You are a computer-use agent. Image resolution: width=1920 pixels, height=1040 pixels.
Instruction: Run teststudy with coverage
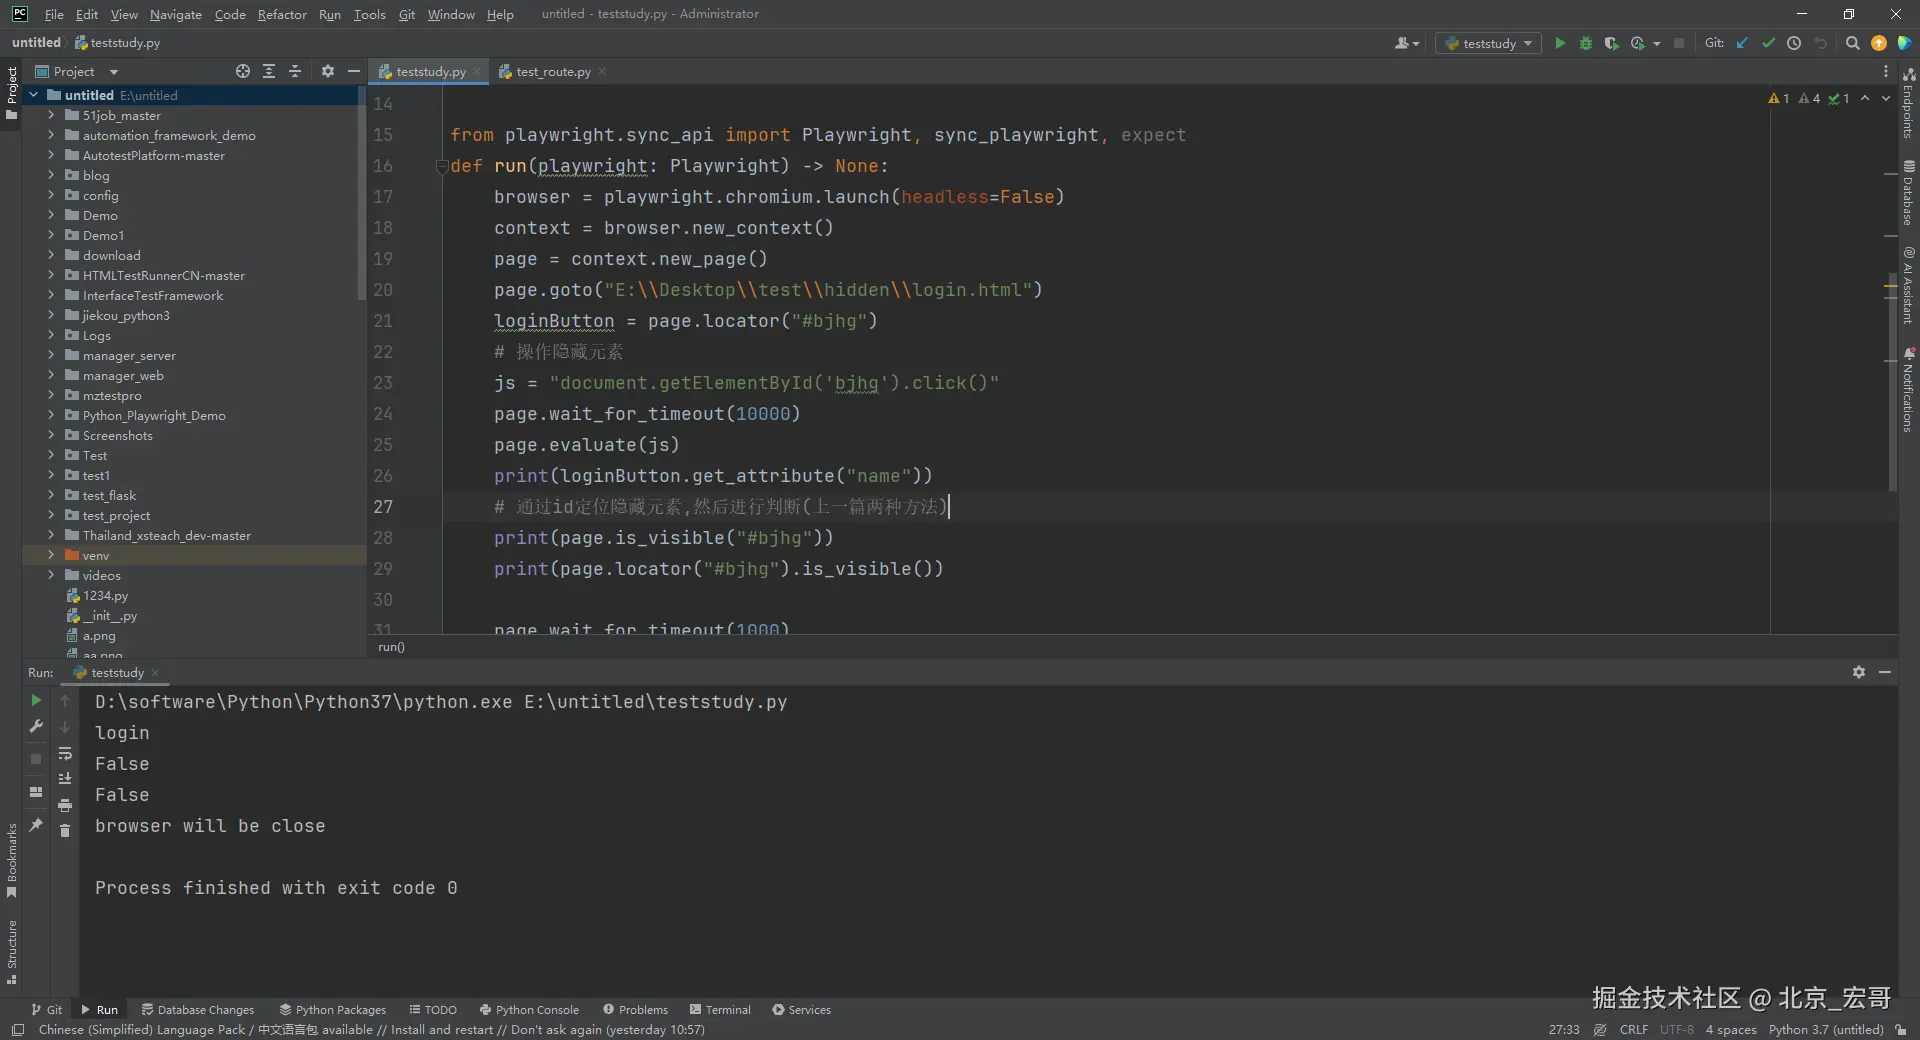1611,43
